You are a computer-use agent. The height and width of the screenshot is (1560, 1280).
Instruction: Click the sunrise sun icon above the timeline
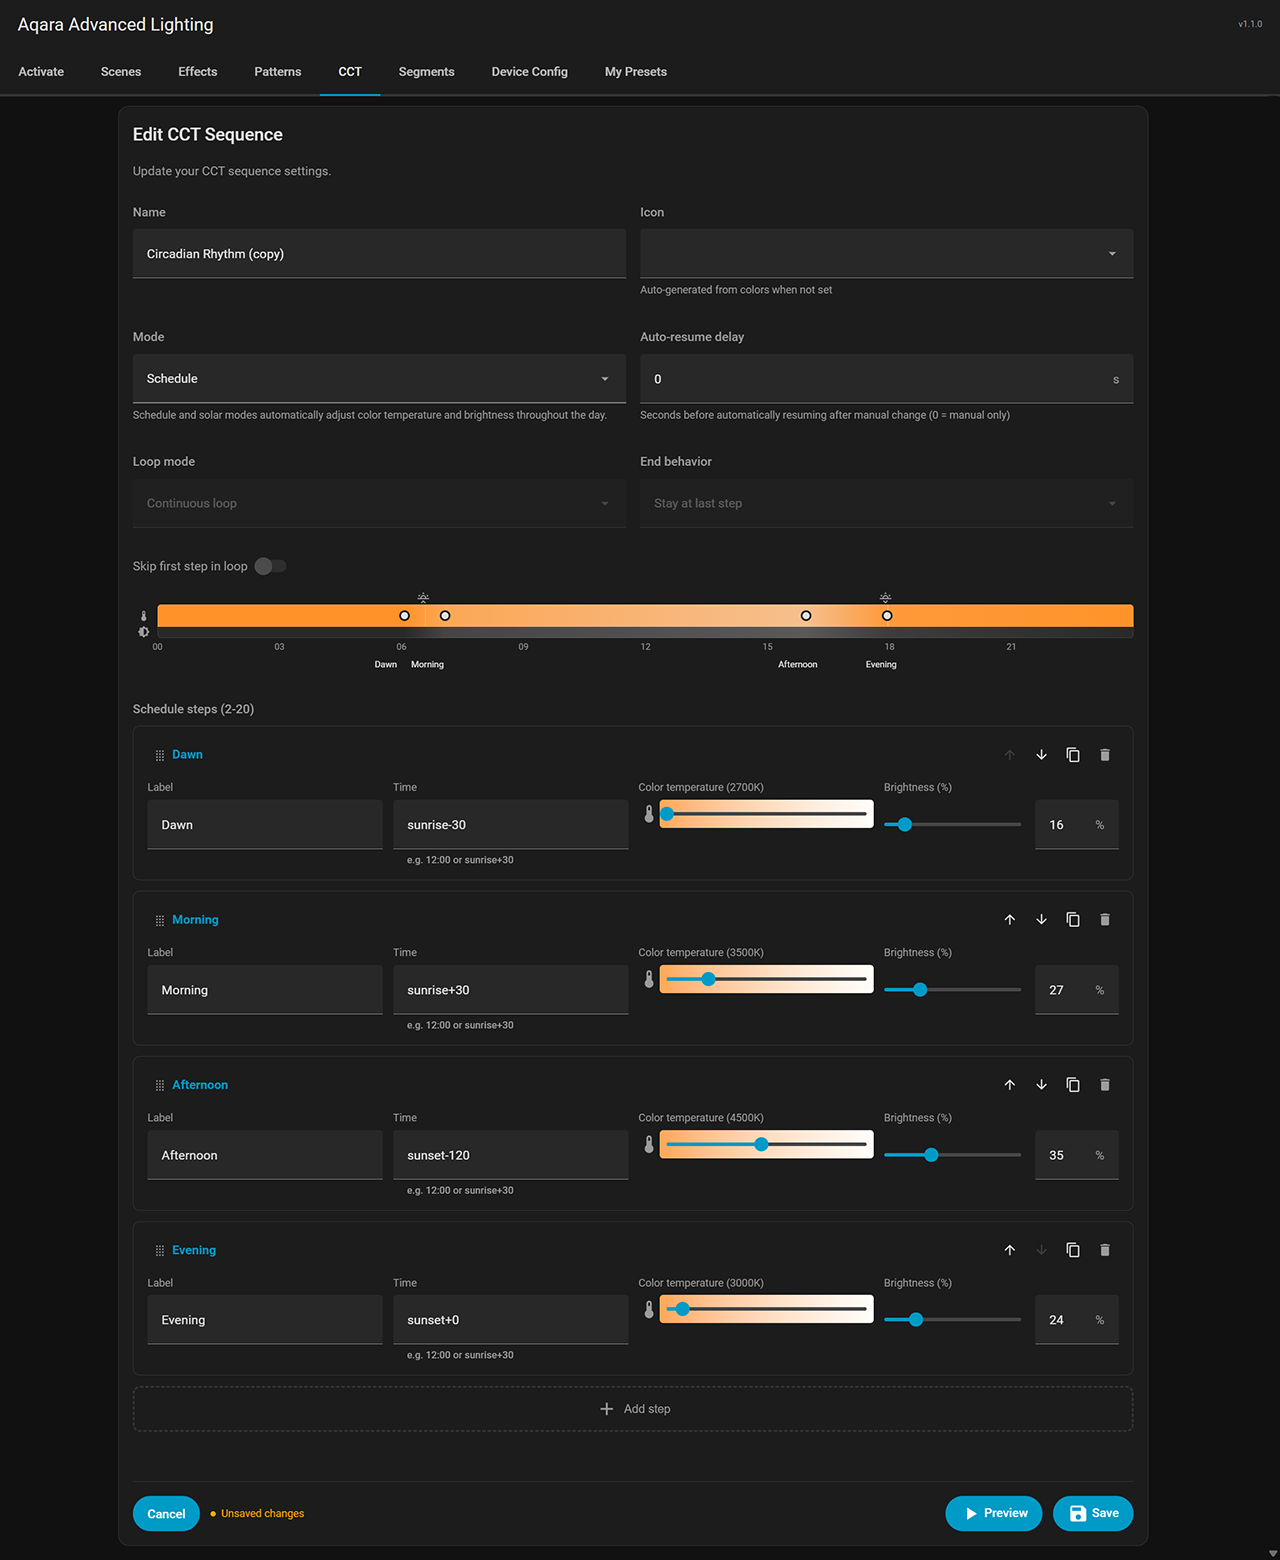[x=423, y=596]
